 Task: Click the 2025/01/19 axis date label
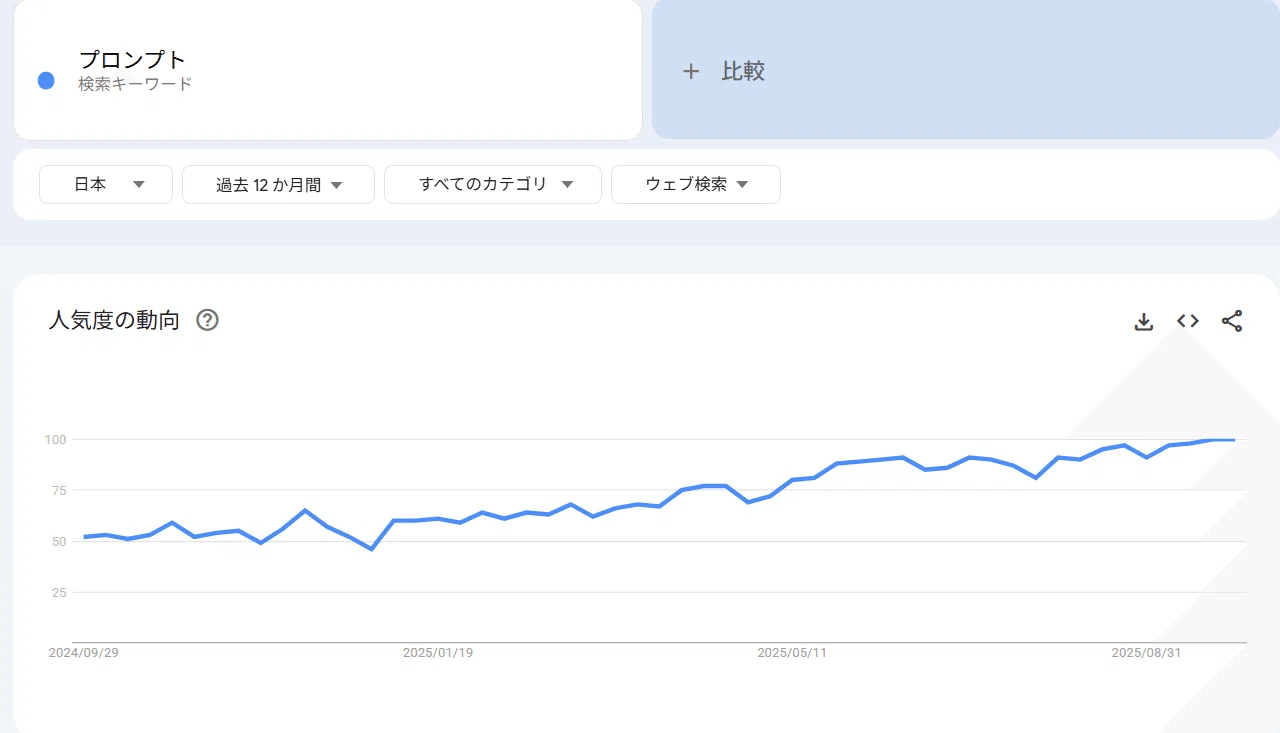pos(438,653)
